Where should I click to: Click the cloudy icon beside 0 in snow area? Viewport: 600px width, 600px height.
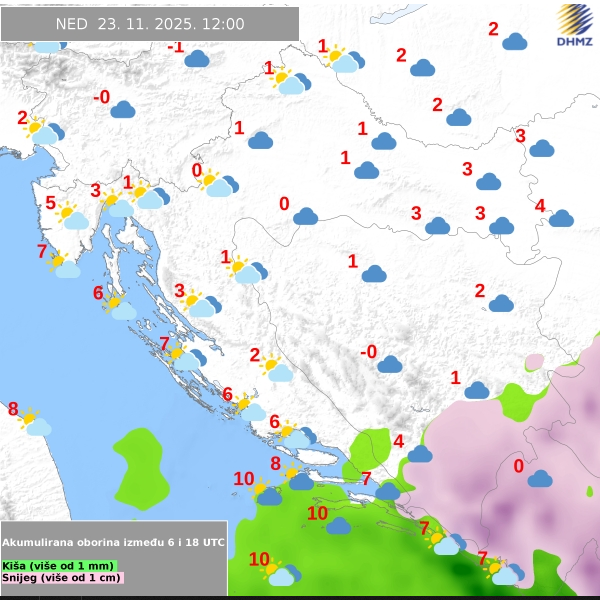pyautogui.click(x=540, y=478)
